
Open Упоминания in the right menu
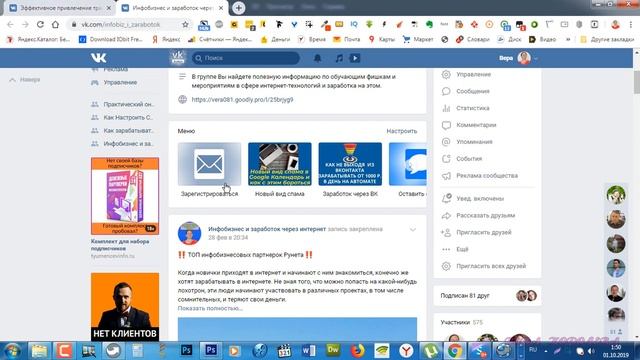click(474, 142)
